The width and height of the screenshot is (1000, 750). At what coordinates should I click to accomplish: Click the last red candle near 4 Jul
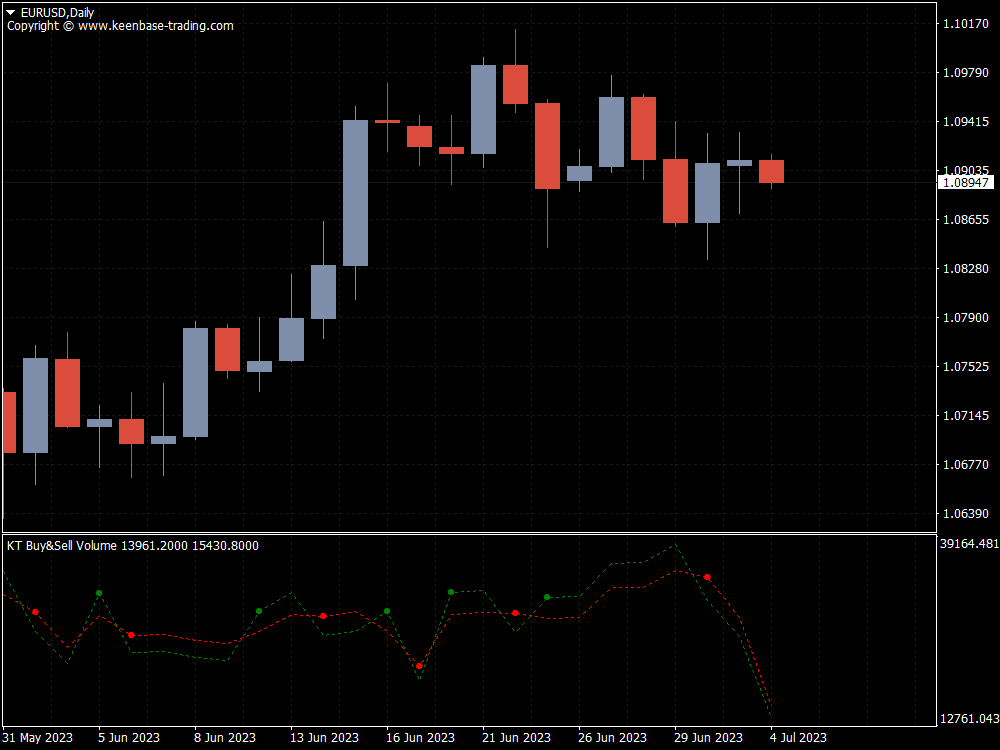(x=771, y=172)
